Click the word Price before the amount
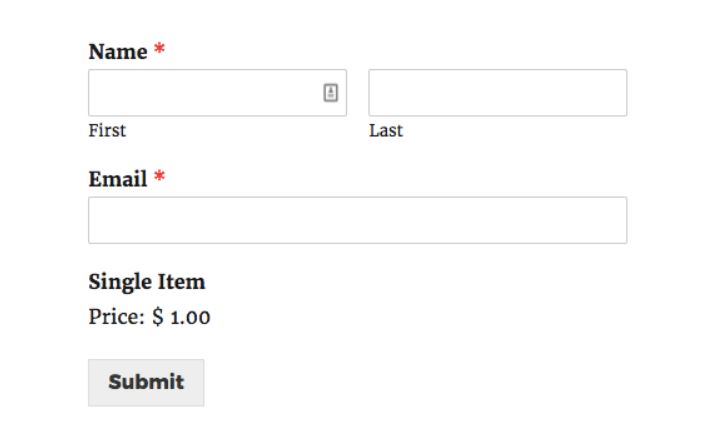This screenshot has width=717, height=439. coord(116,317)
